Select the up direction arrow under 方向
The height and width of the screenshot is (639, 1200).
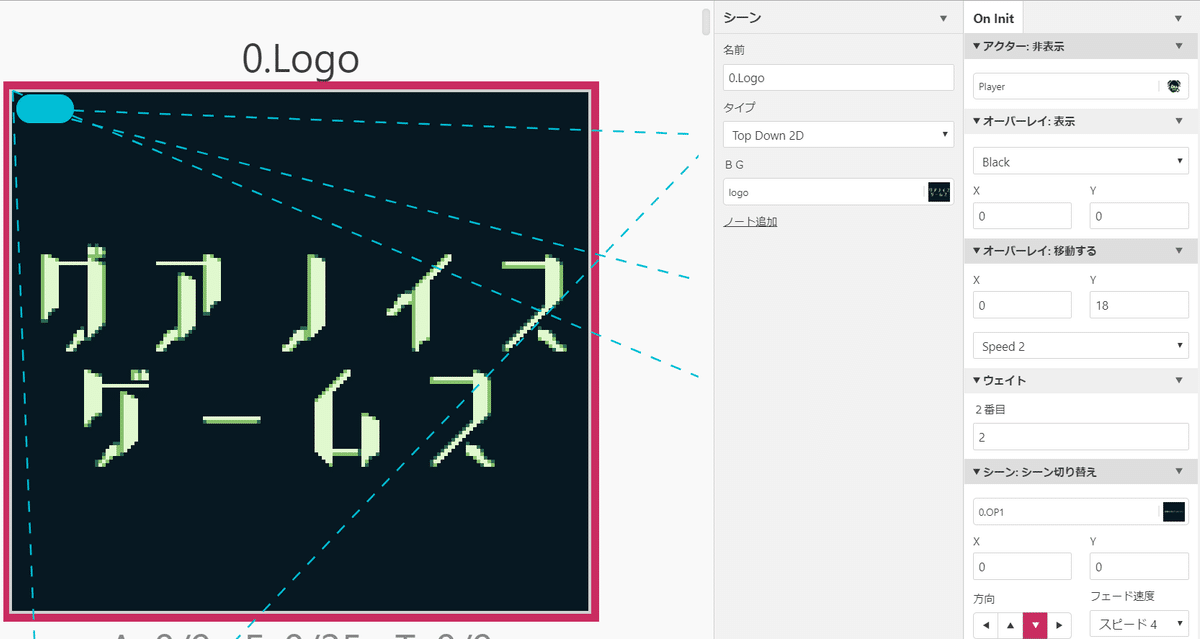click(1010, 624)
